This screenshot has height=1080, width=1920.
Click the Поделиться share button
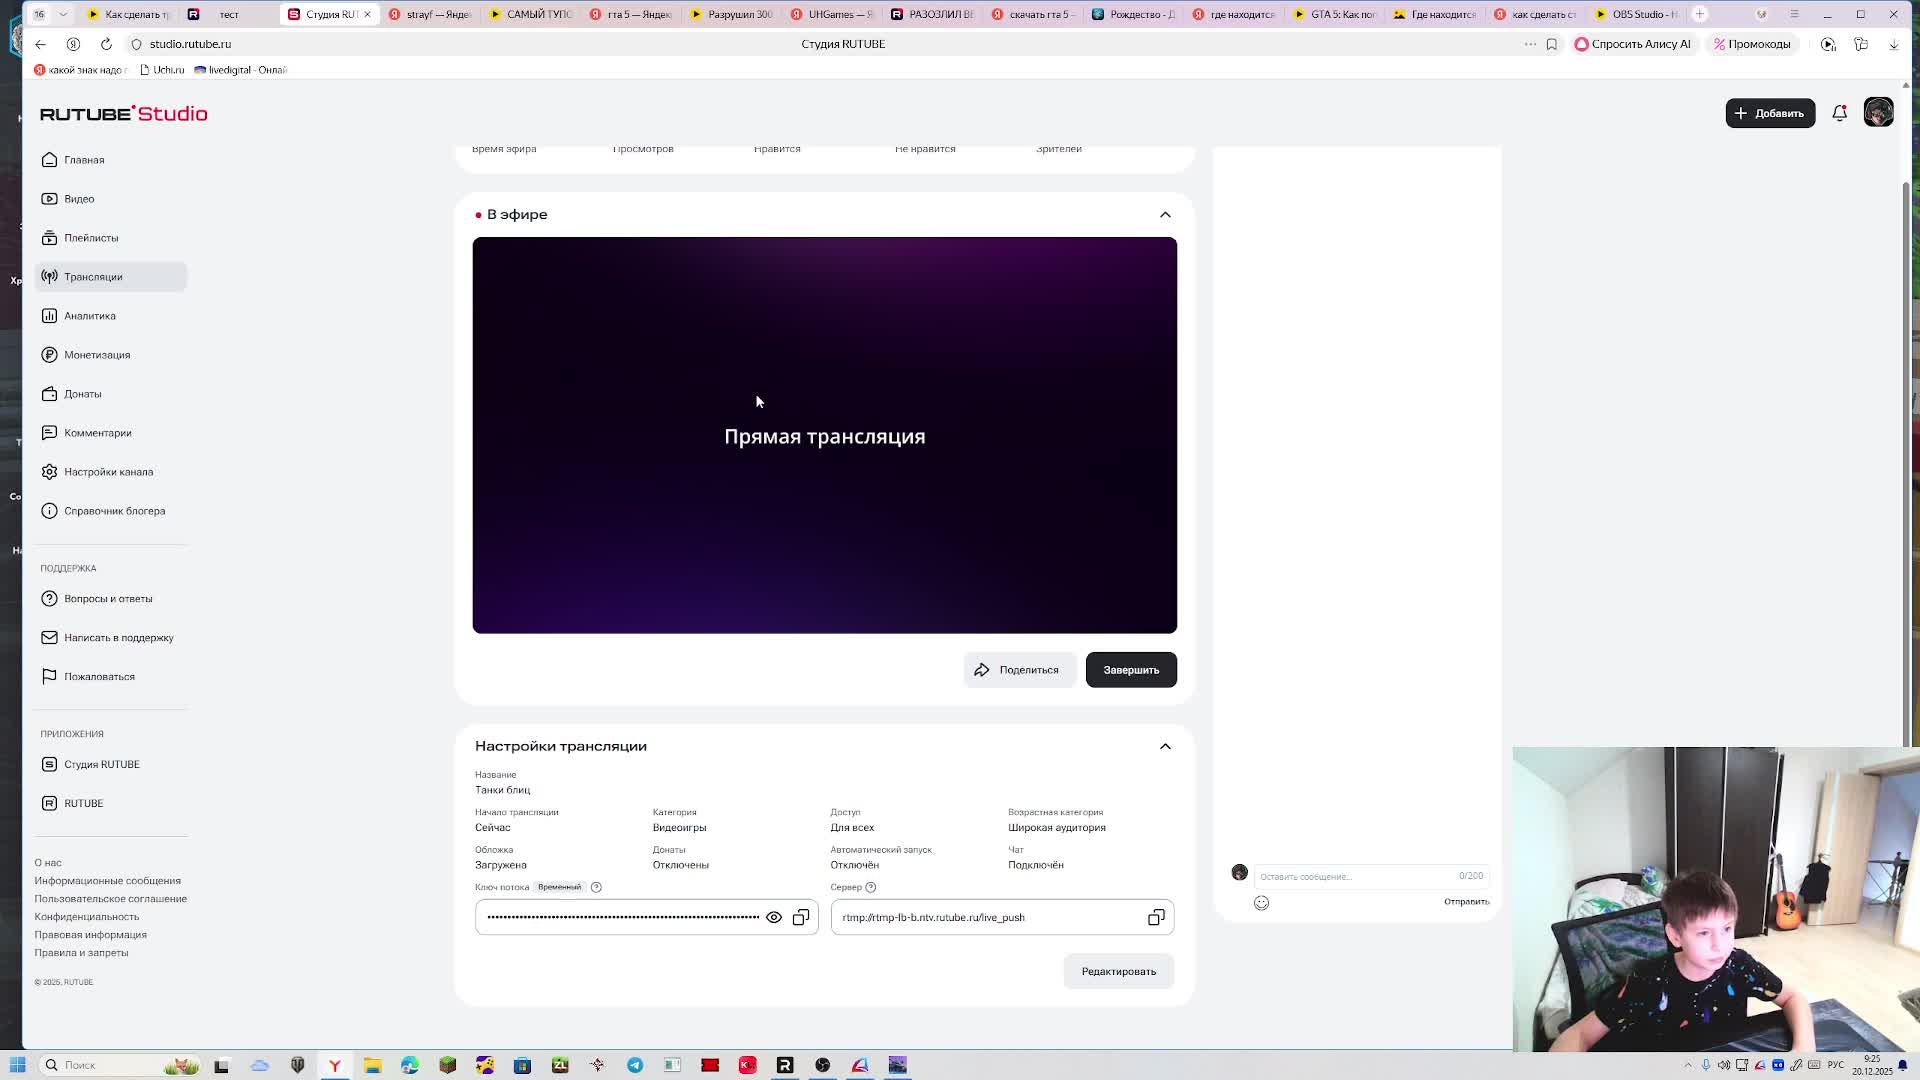(1018, 670)
